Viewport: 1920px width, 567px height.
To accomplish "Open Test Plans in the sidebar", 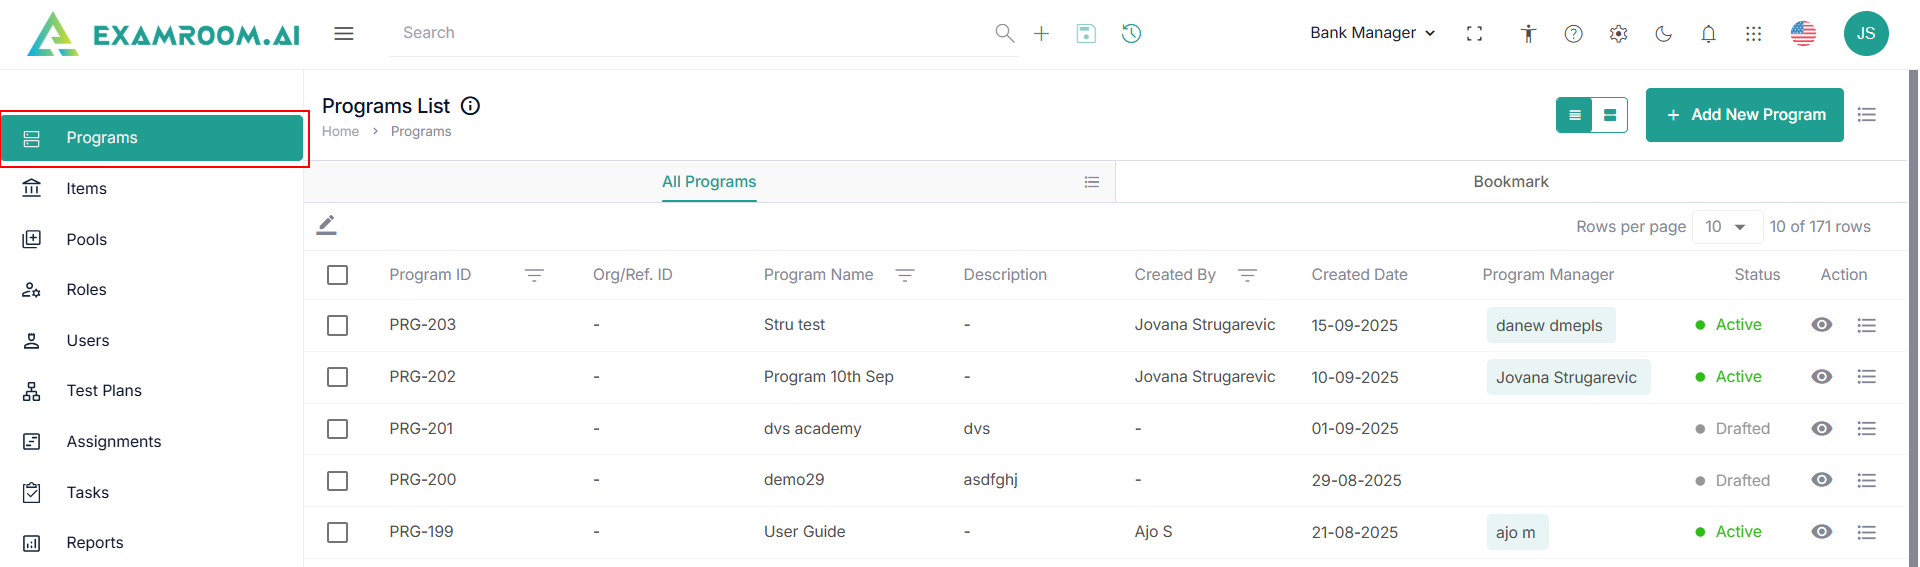I will coord(104,391).
